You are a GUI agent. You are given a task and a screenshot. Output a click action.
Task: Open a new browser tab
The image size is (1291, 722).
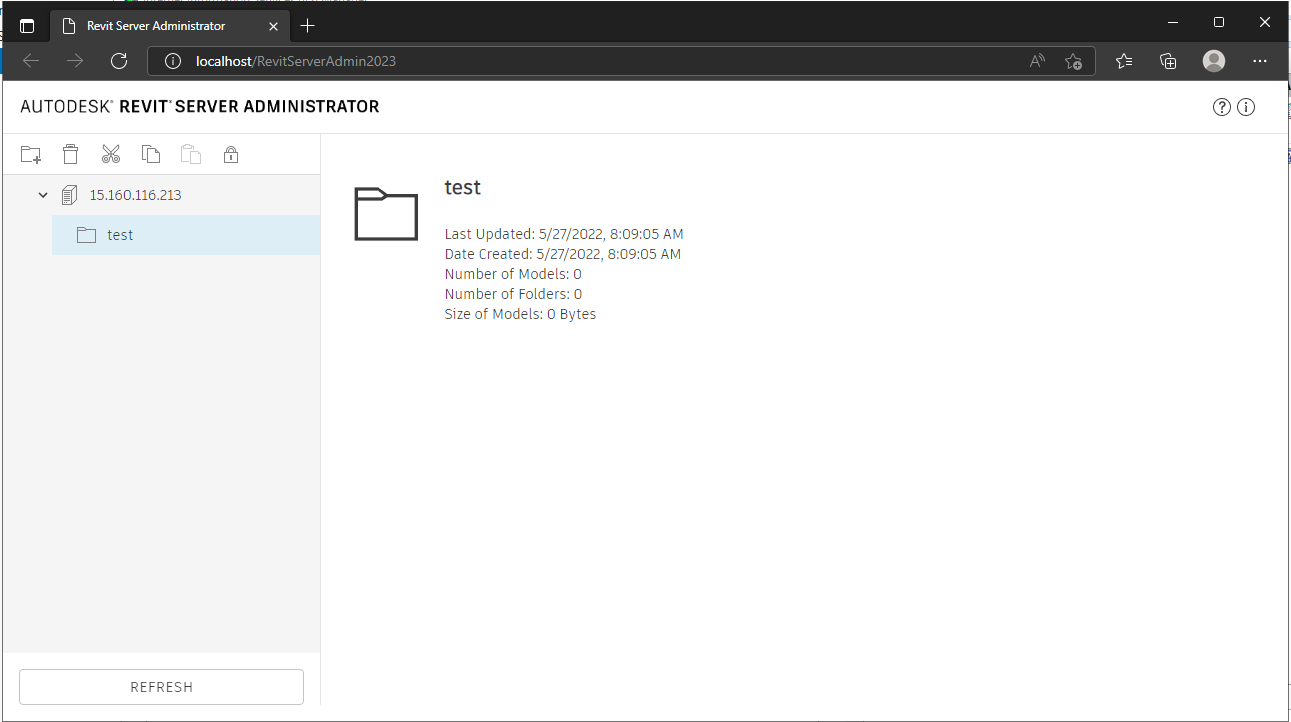(308, 26)
